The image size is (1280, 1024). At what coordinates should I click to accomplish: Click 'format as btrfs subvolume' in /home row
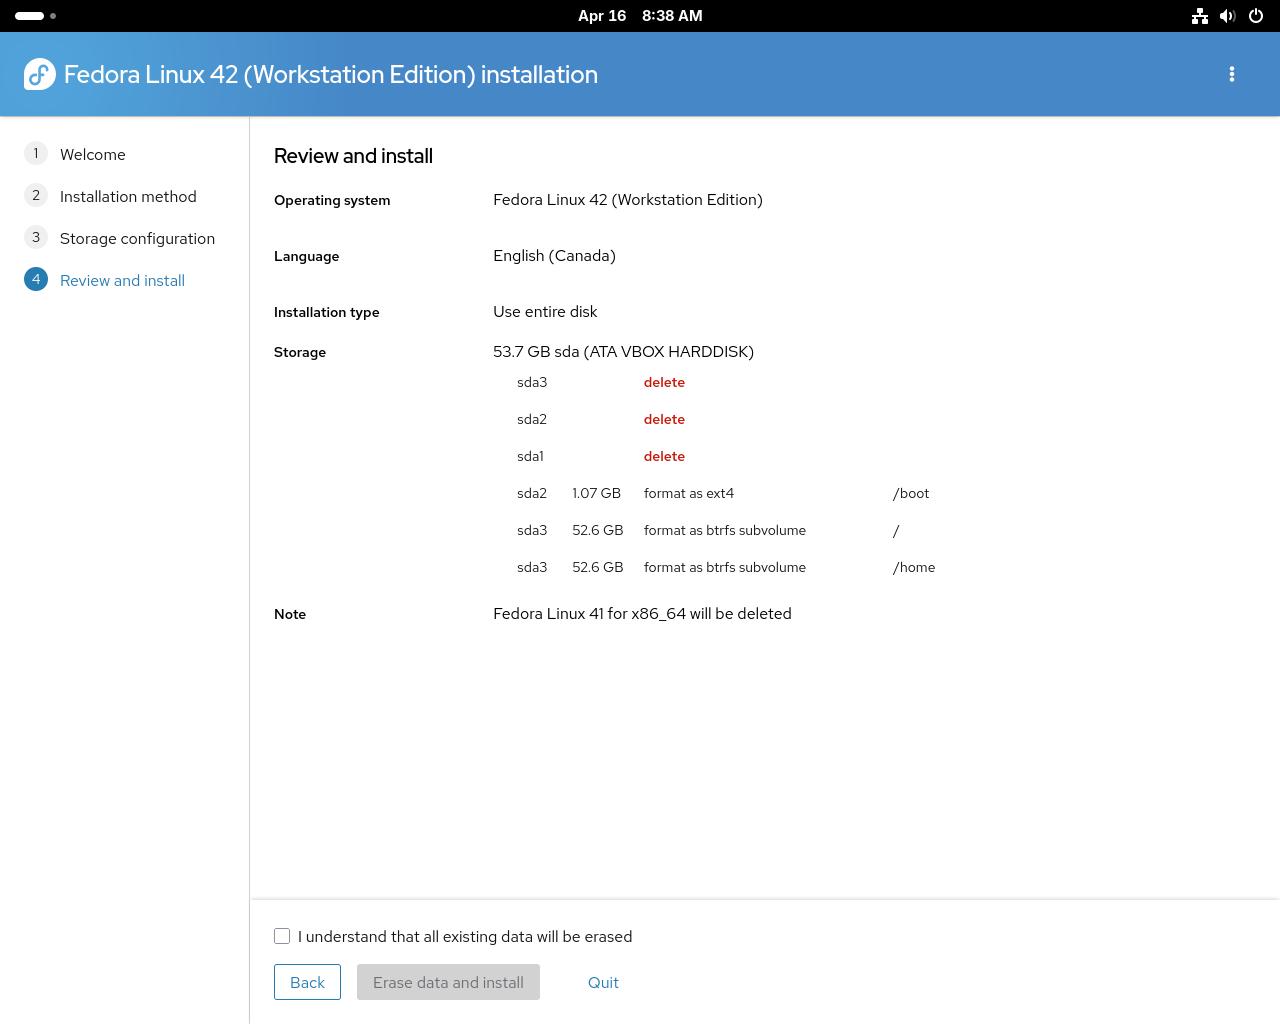point(725,567)
